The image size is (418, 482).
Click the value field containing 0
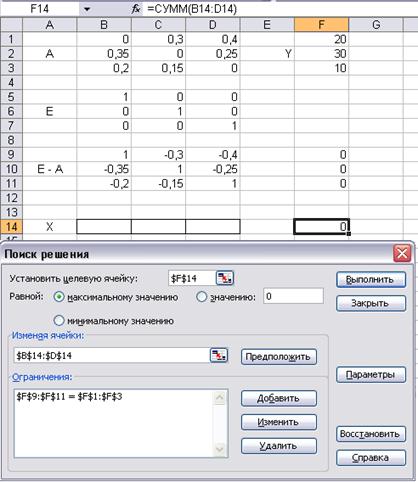coord(293,296)
